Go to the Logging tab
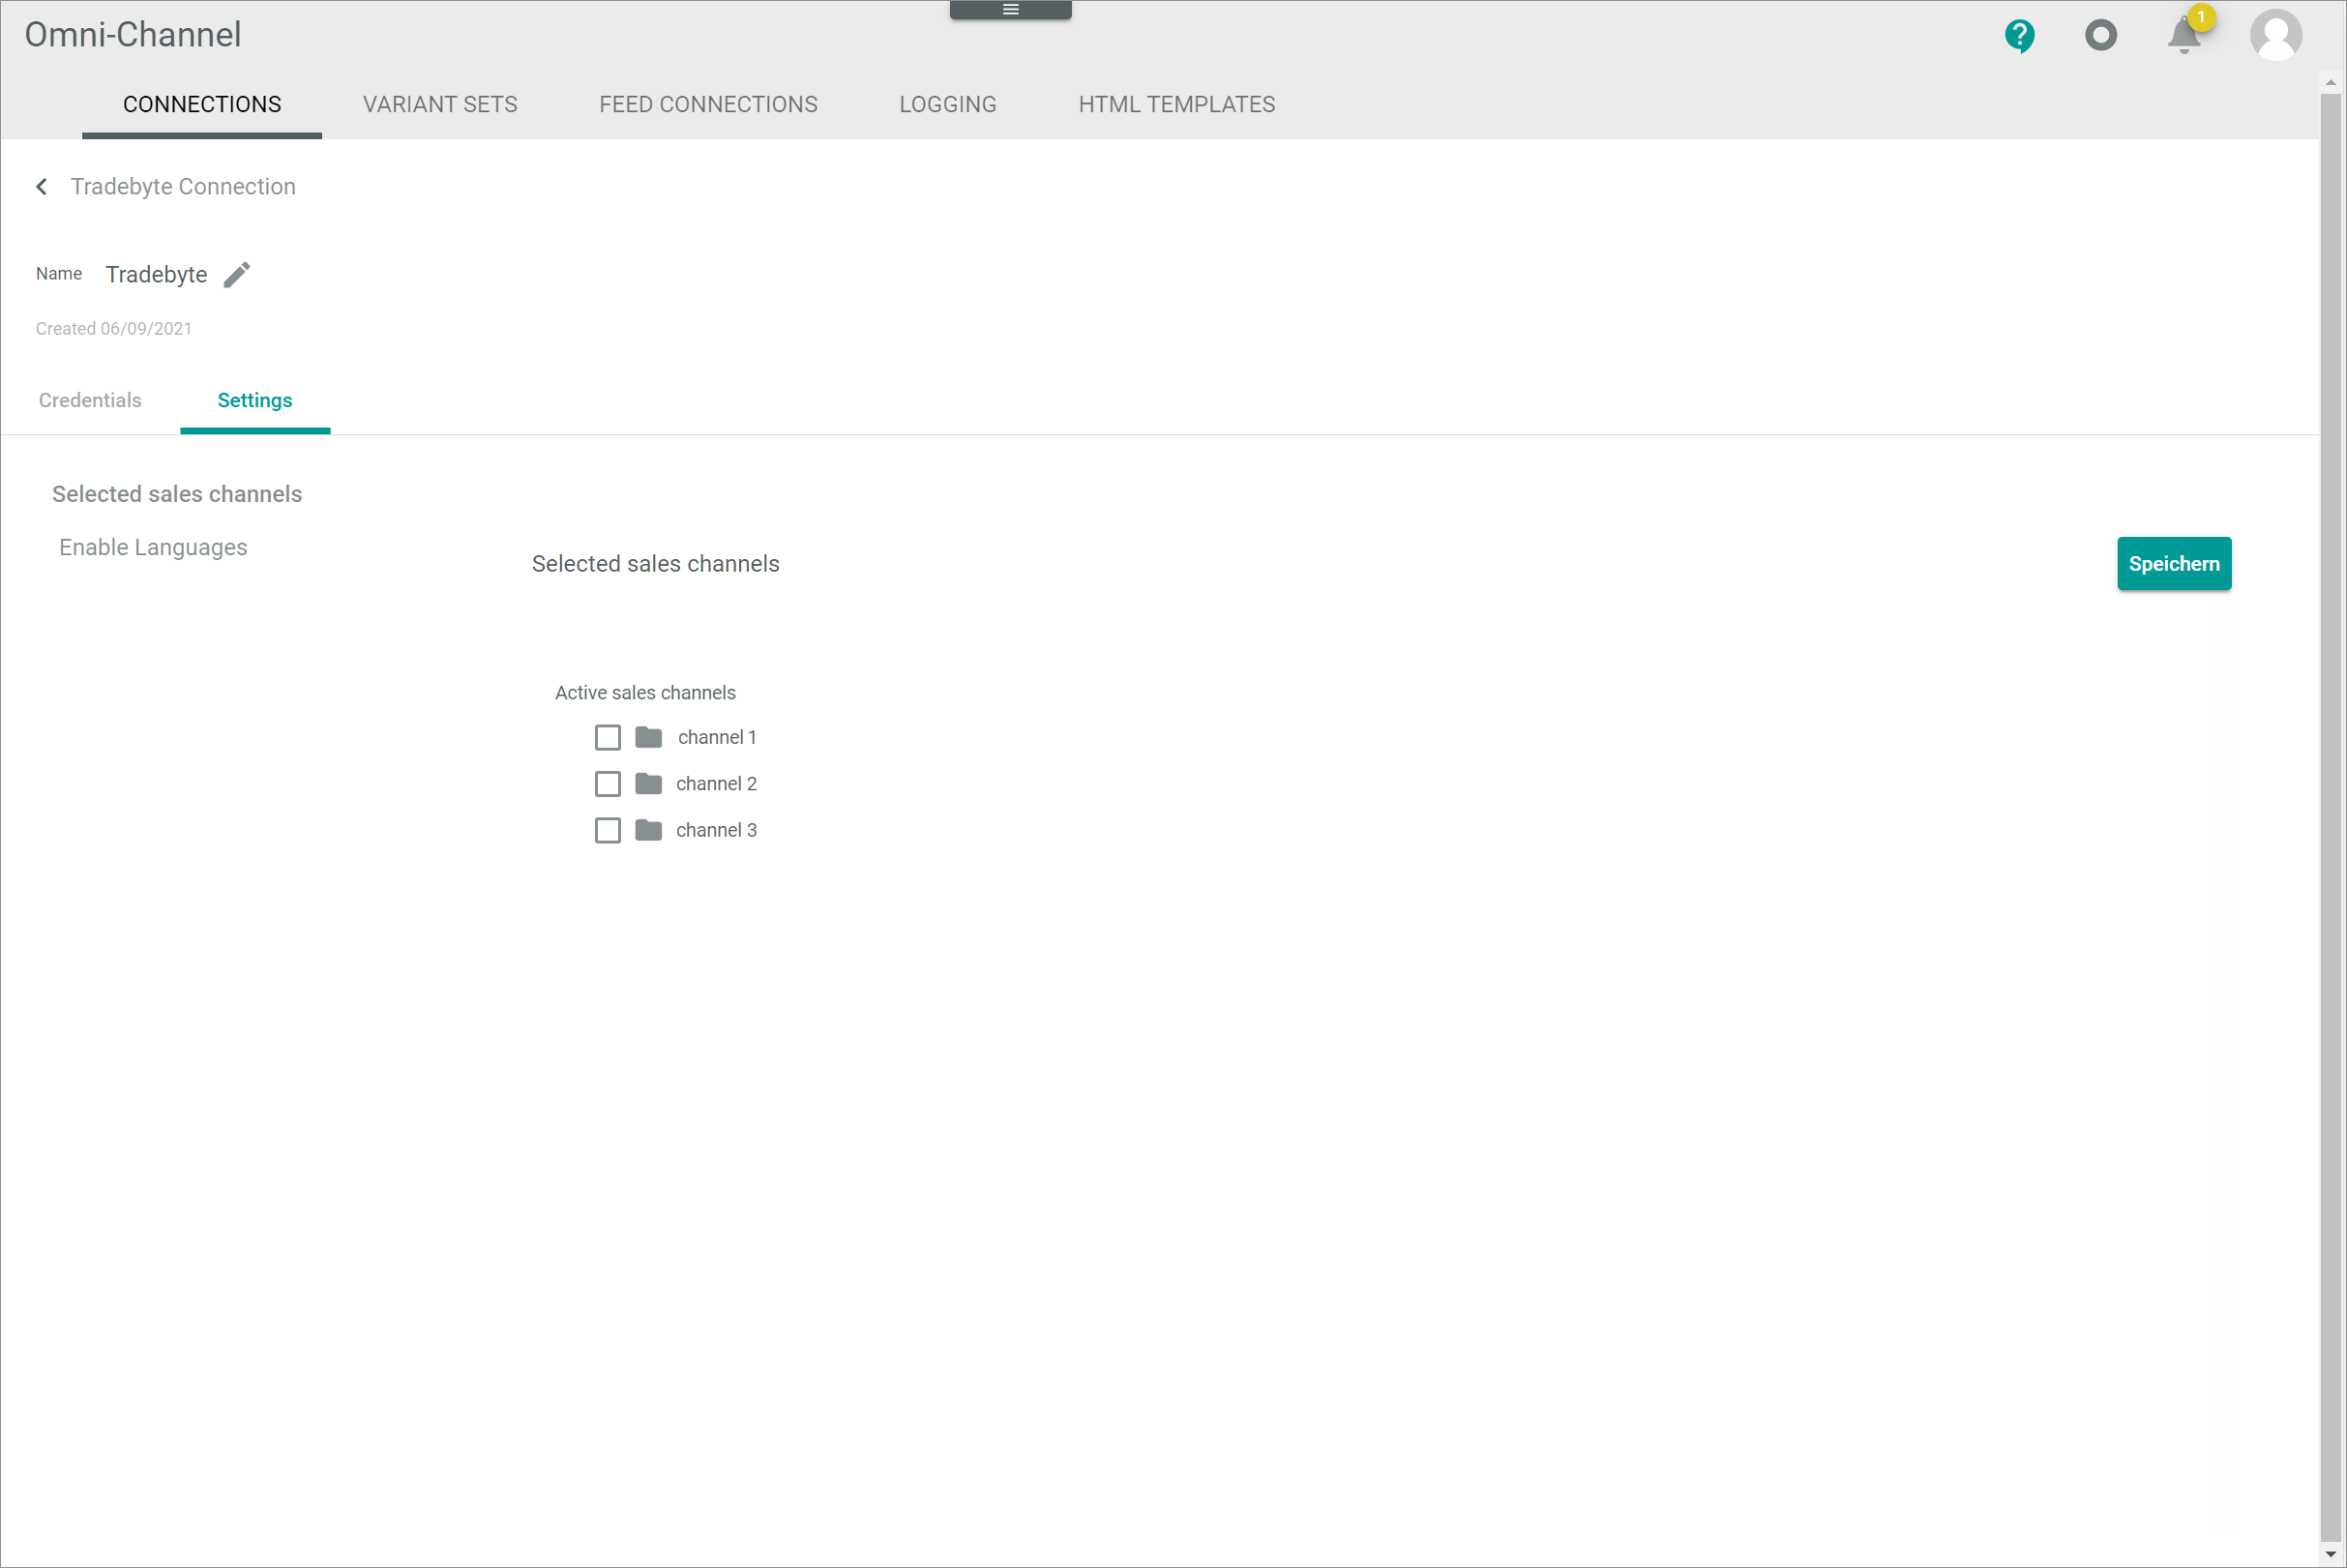Image resolution: width=2347 pixels, height=1568 pixels. pyautogui.click(x=947, y=105)
